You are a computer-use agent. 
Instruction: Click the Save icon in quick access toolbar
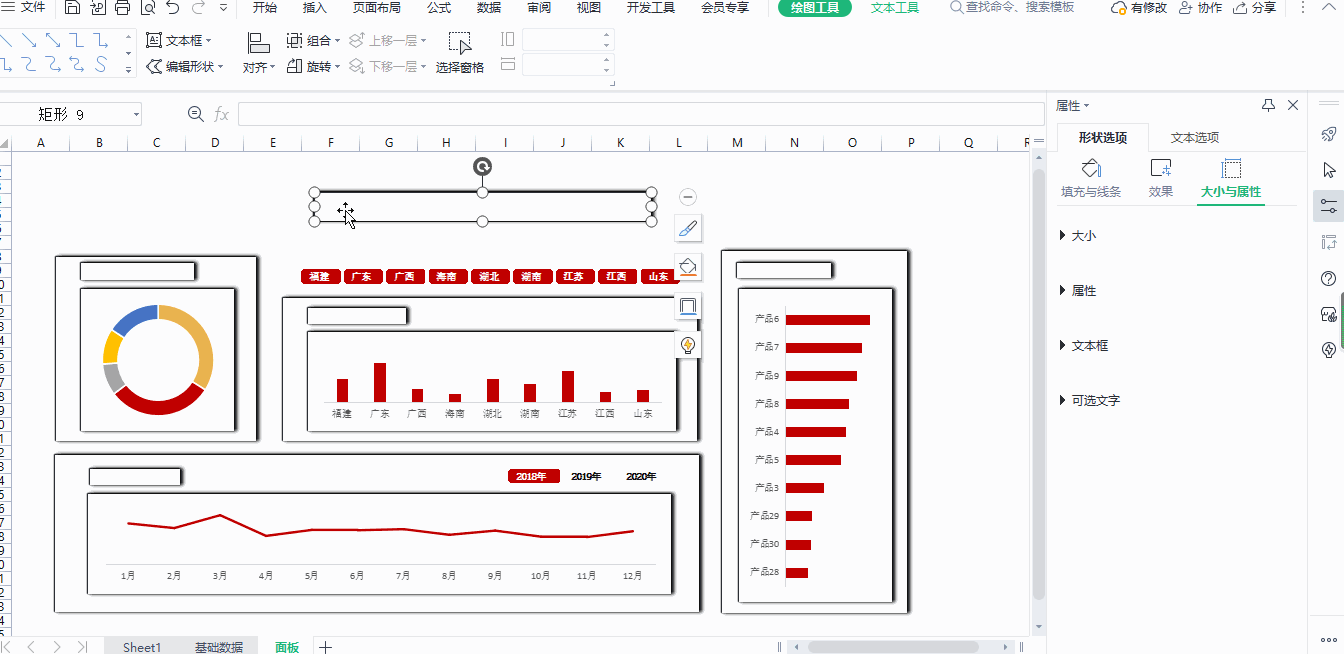tap(72, 8)
